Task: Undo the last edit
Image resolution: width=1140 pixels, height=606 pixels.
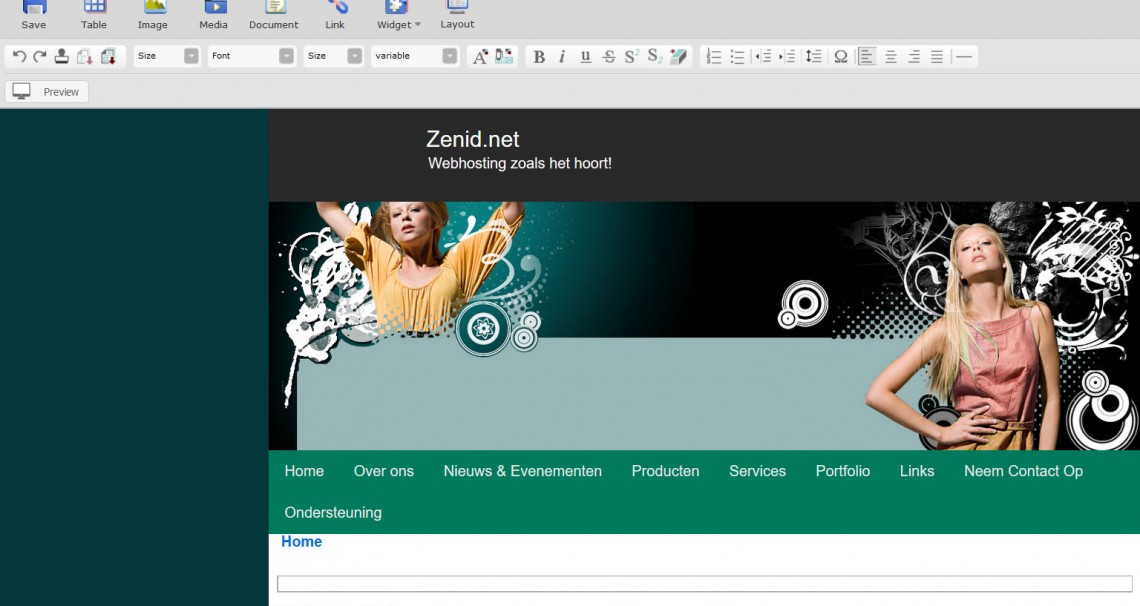Action: (20, 57)
